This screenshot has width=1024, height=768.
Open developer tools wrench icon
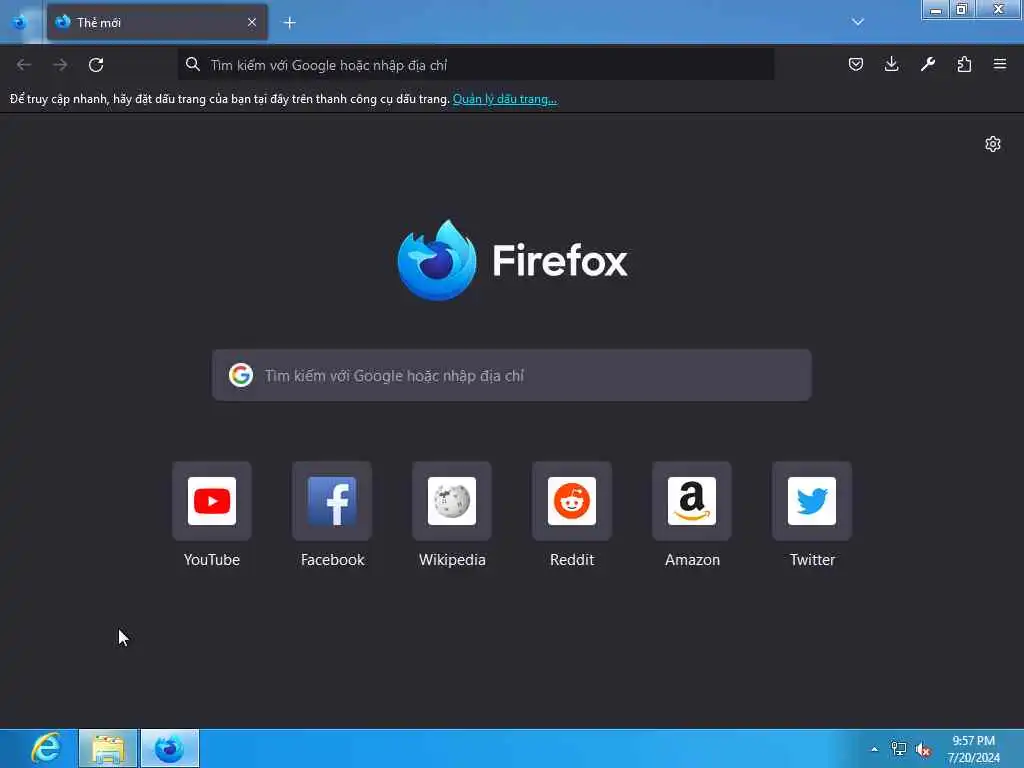[927, 64]
